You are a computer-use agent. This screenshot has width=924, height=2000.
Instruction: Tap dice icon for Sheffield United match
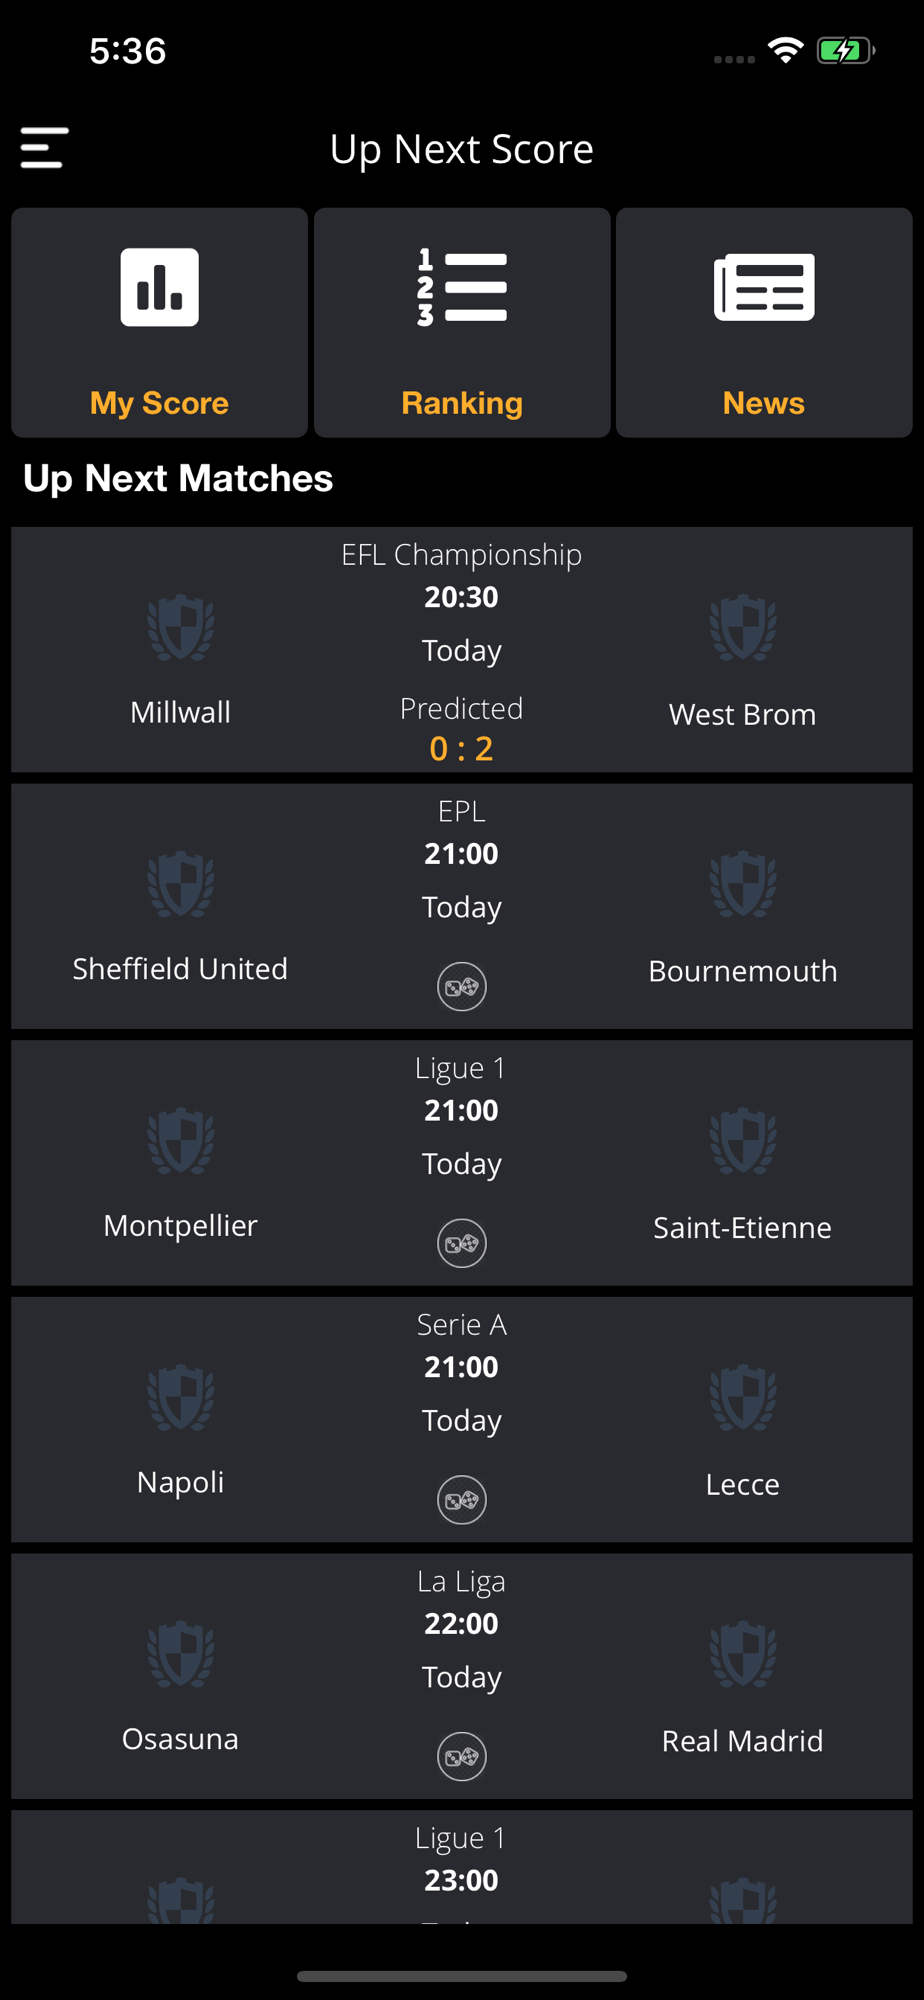pos(462,987)
